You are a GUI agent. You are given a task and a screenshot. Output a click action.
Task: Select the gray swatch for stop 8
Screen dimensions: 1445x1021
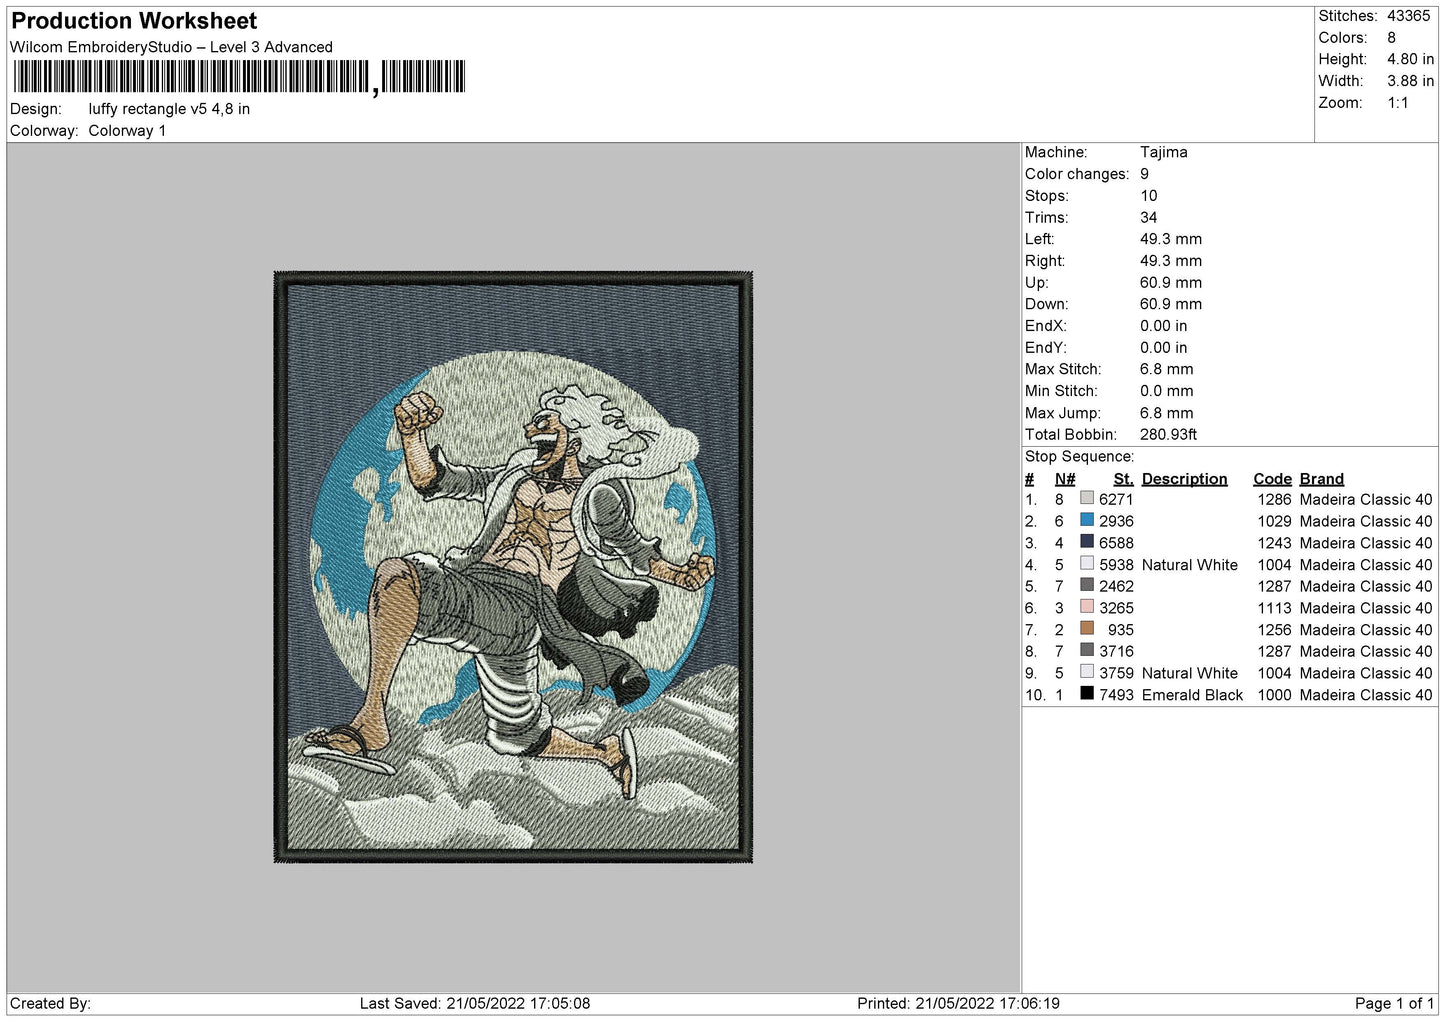tap(1087, 650)
